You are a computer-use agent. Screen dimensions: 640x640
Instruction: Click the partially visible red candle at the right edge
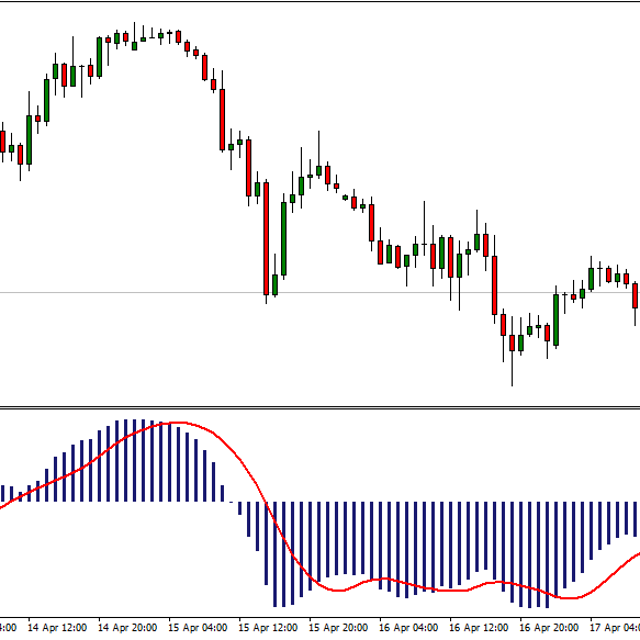635,296
